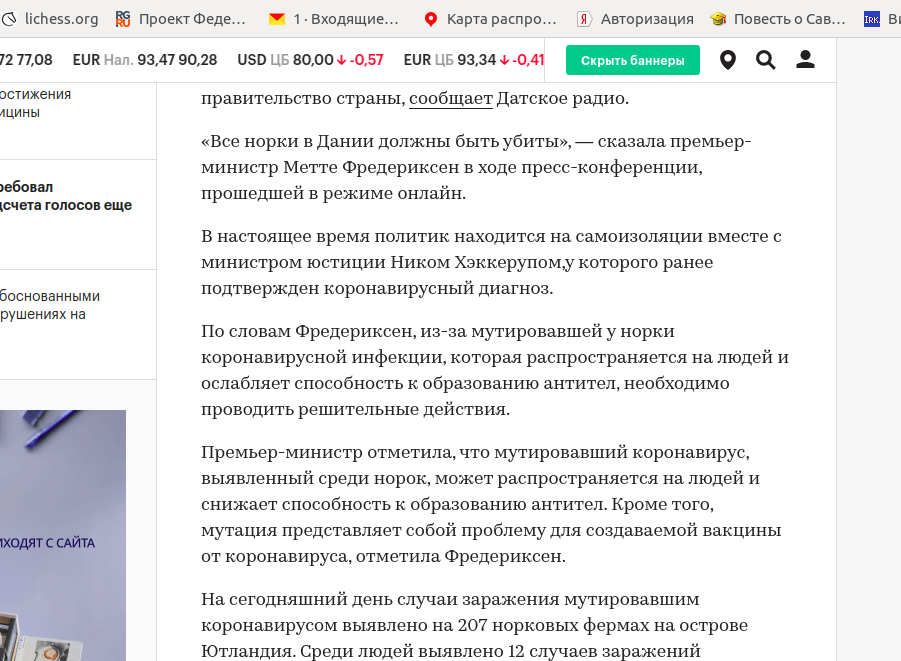Open sidebar news item ending …остижения
901x661 pixels.
pyautogui.click(x=36, y=103)
